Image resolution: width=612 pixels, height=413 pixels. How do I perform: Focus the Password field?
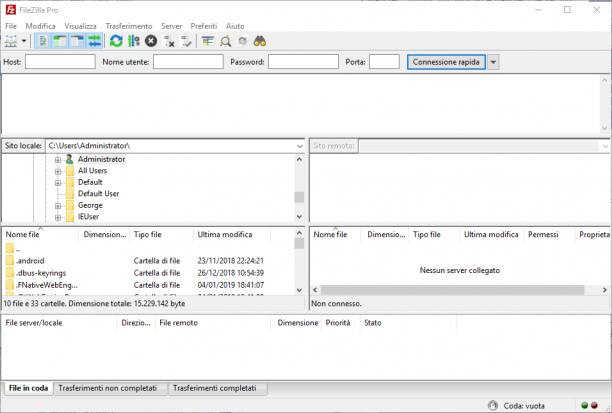303,62
